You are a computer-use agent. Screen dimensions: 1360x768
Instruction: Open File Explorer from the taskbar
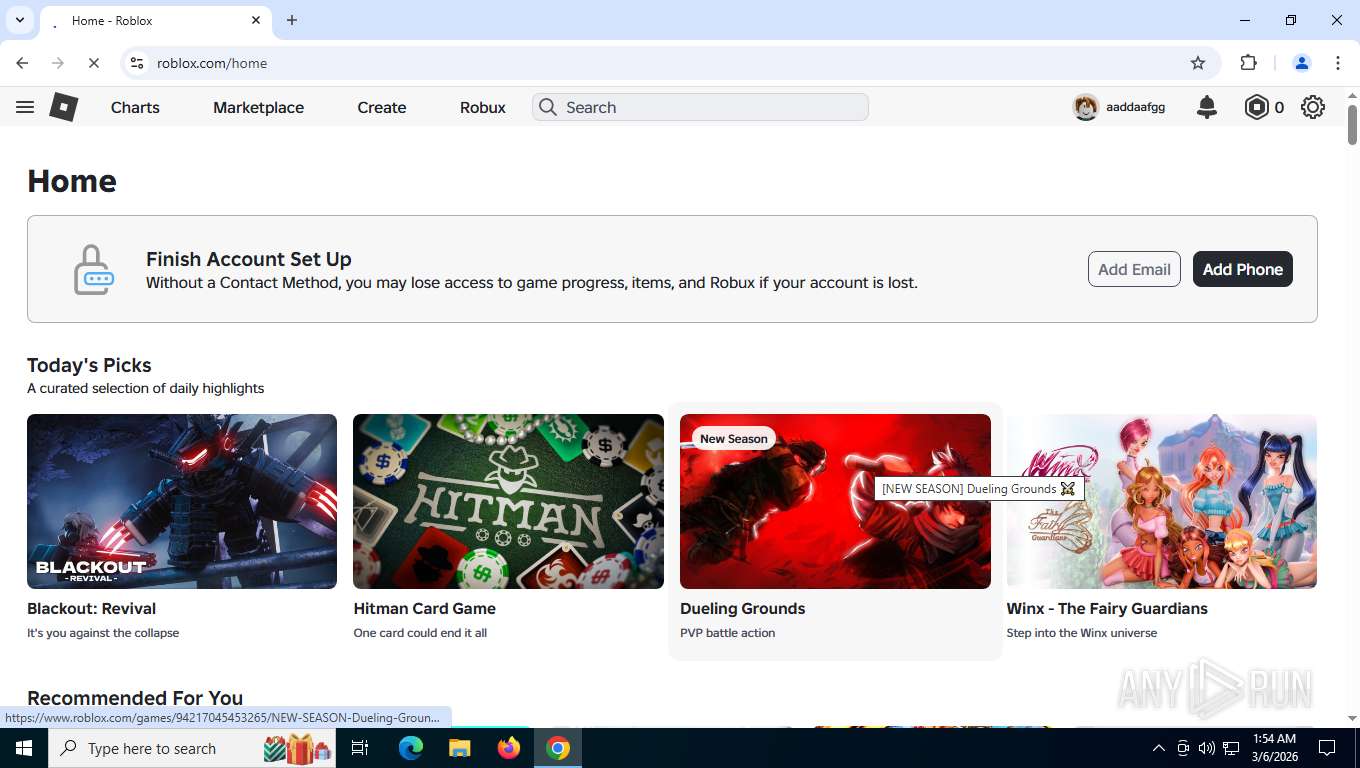459,748
